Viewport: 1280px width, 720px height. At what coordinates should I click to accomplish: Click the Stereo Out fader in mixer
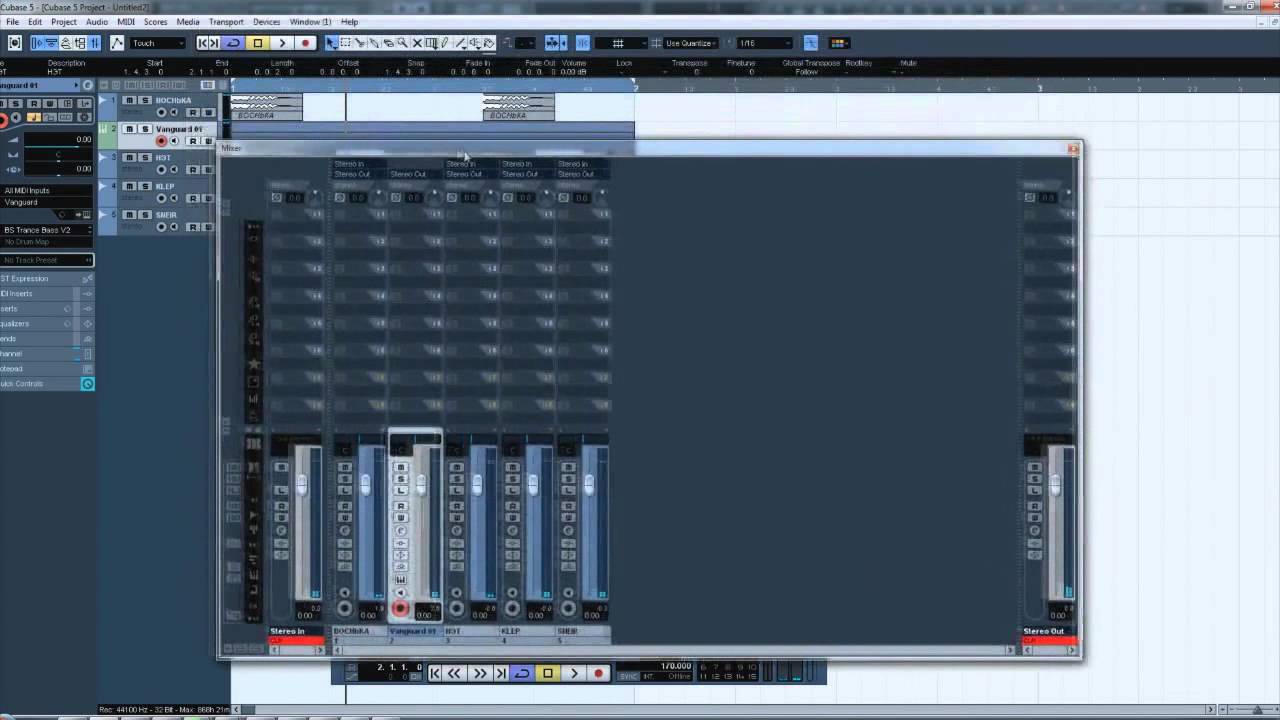tap(1055, 484)
